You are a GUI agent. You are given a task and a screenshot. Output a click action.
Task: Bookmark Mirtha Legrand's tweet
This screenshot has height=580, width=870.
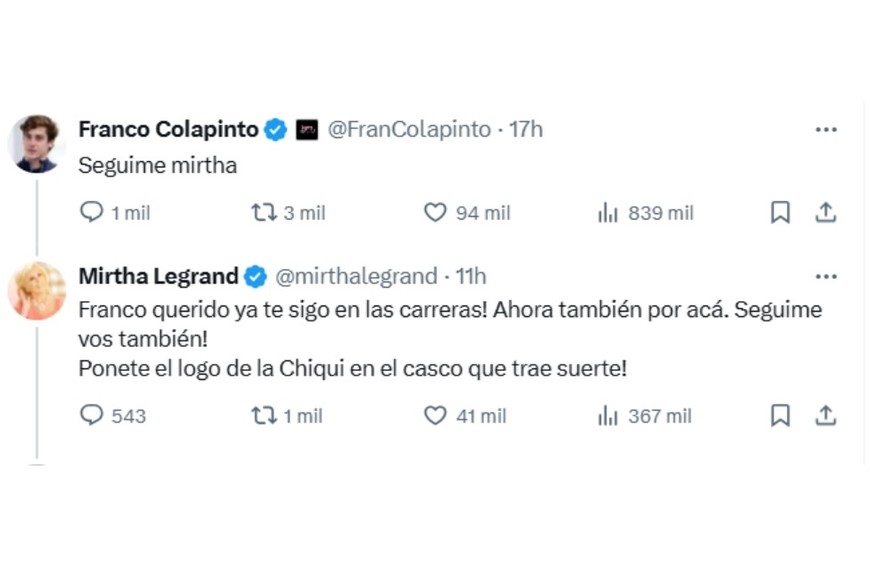point(780,415)
